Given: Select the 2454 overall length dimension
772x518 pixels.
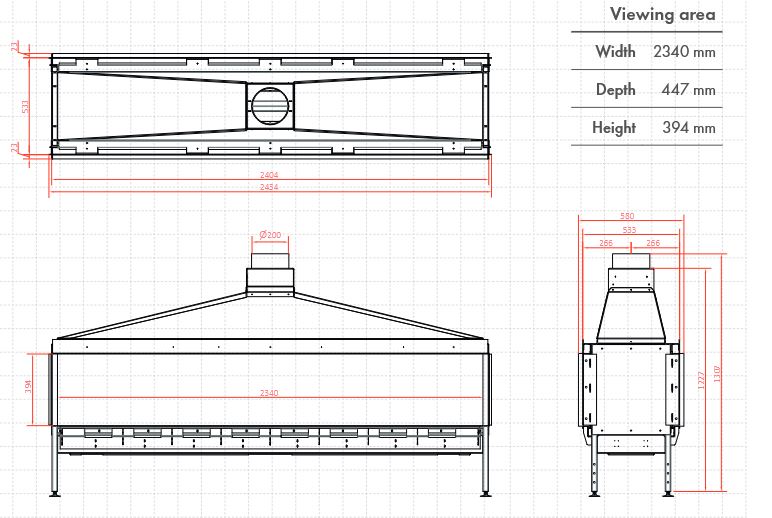Looking at the screenshot, I should (270, 187).
